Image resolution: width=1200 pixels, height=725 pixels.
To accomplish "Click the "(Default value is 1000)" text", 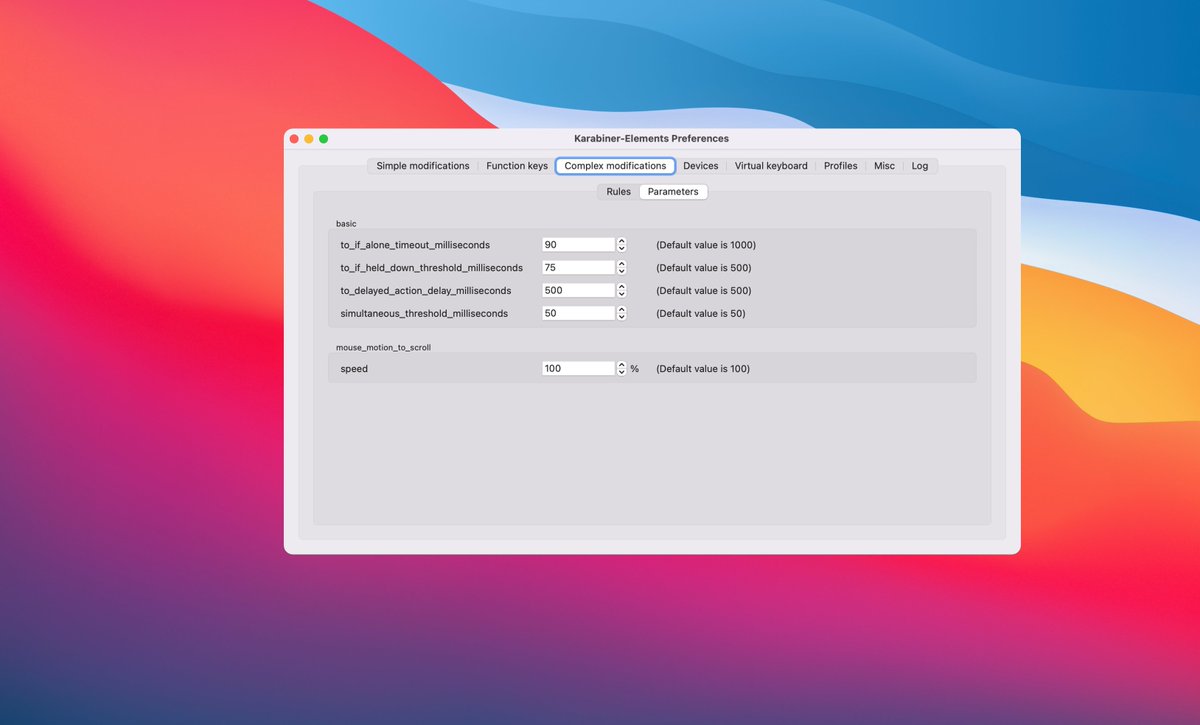I will click(x=706, y=245).
